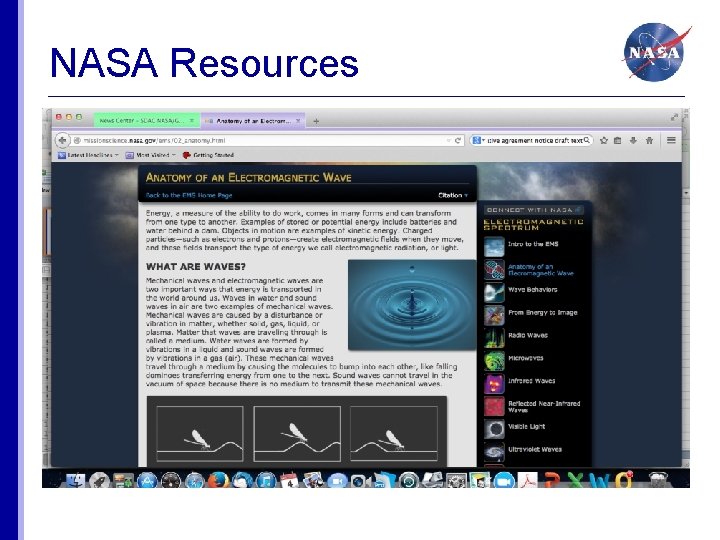The image size is (720, 540).
Task: Open Time Machine icon in dock
Action: (x=409, y=480)
